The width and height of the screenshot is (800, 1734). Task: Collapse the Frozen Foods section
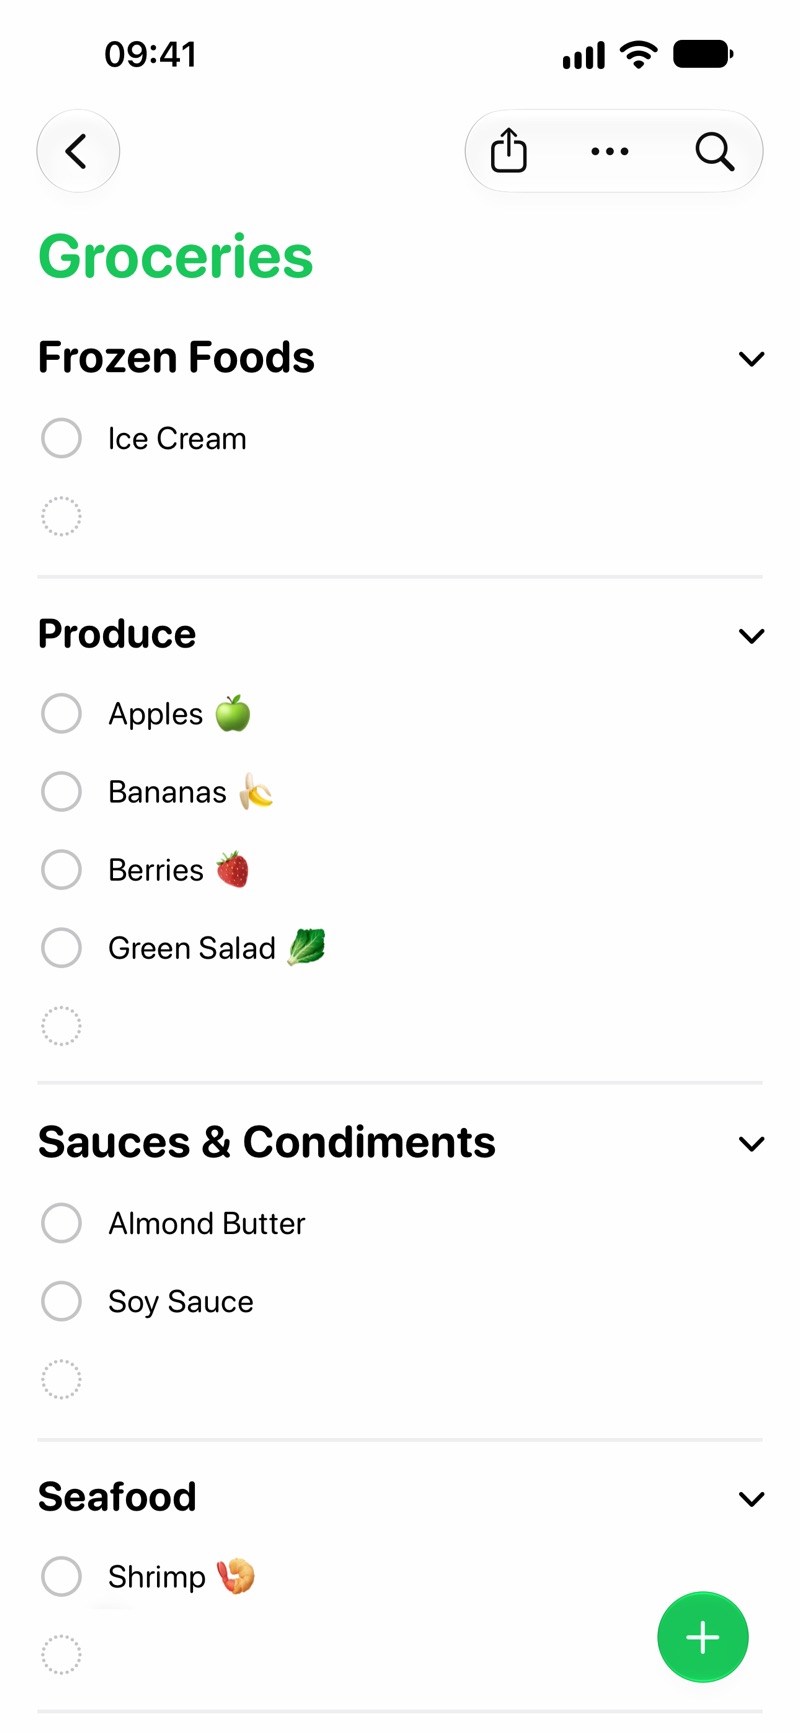pyautogui.click(x=751, y=359)
